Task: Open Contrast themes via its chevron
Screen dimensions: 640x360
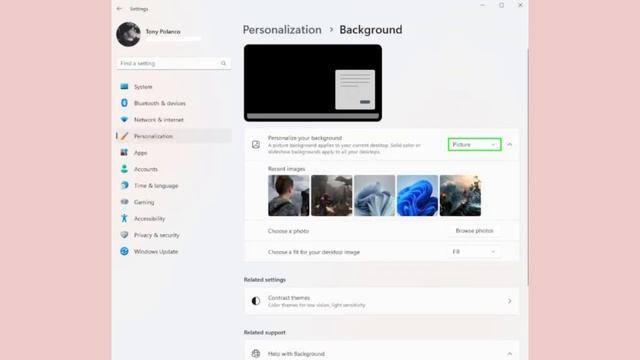Action: point(509,301)
